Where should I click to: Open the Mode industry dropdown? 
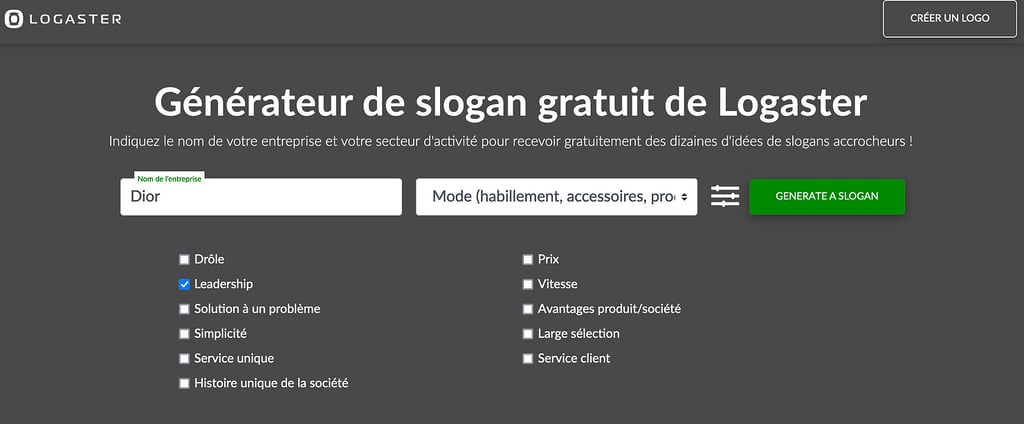[556, 197]
